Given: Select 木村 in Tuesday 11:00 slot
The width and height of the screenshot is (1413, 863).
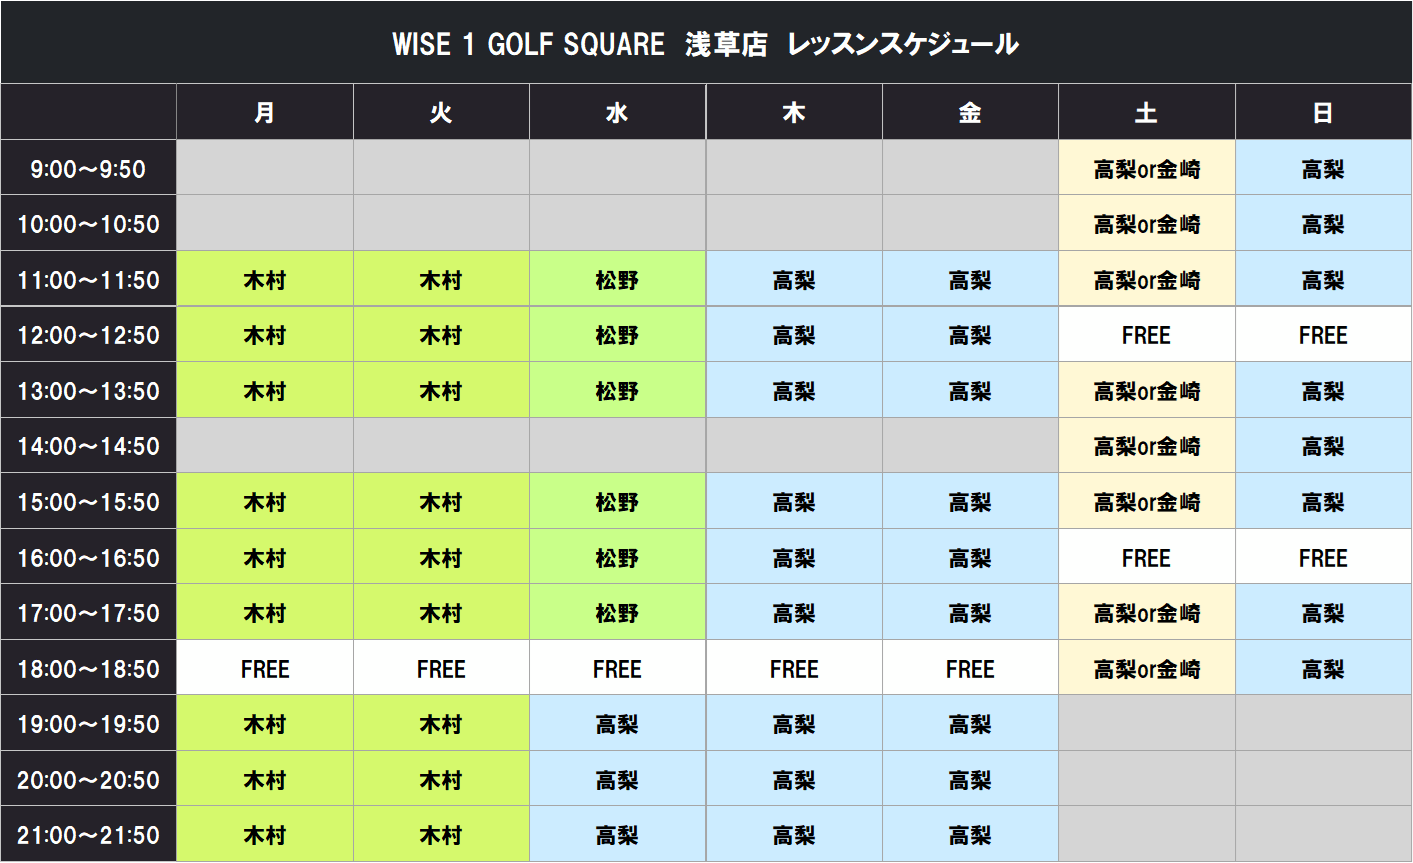Looking at the screenshot, I should [441, 279].
